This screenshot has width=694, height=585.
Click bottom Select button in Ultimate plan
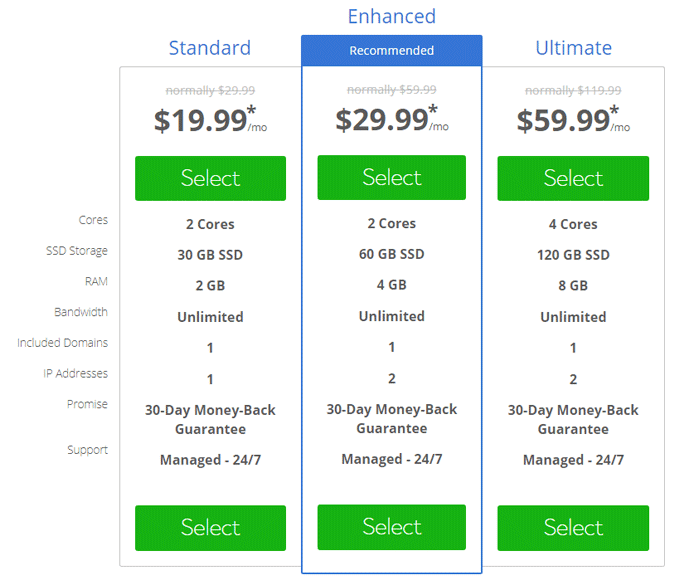(573, 528)
